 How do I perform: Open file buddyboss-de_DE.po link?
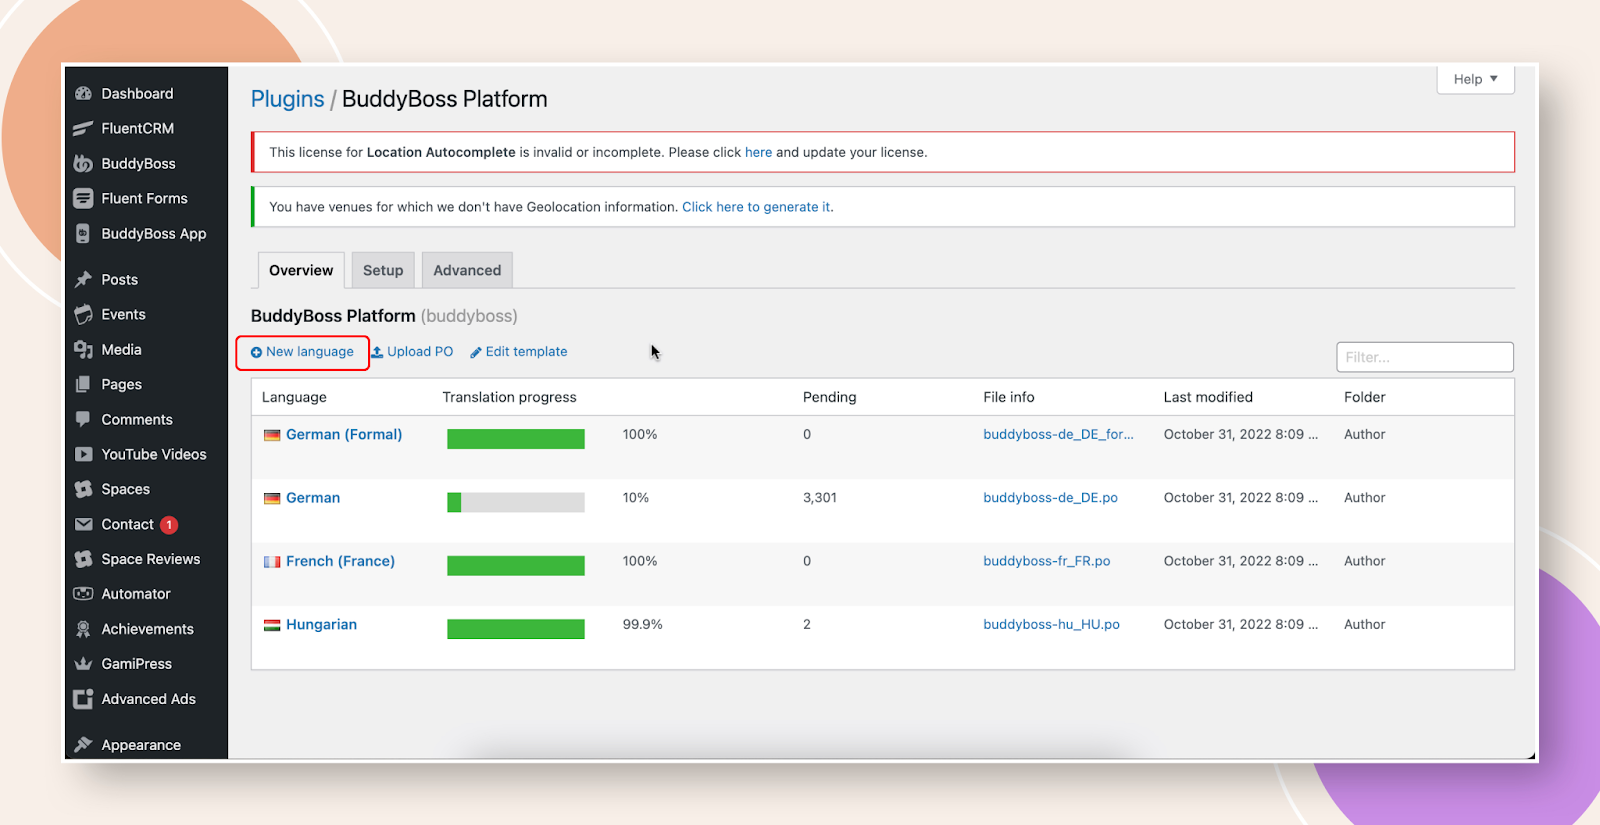point(1050,498)
